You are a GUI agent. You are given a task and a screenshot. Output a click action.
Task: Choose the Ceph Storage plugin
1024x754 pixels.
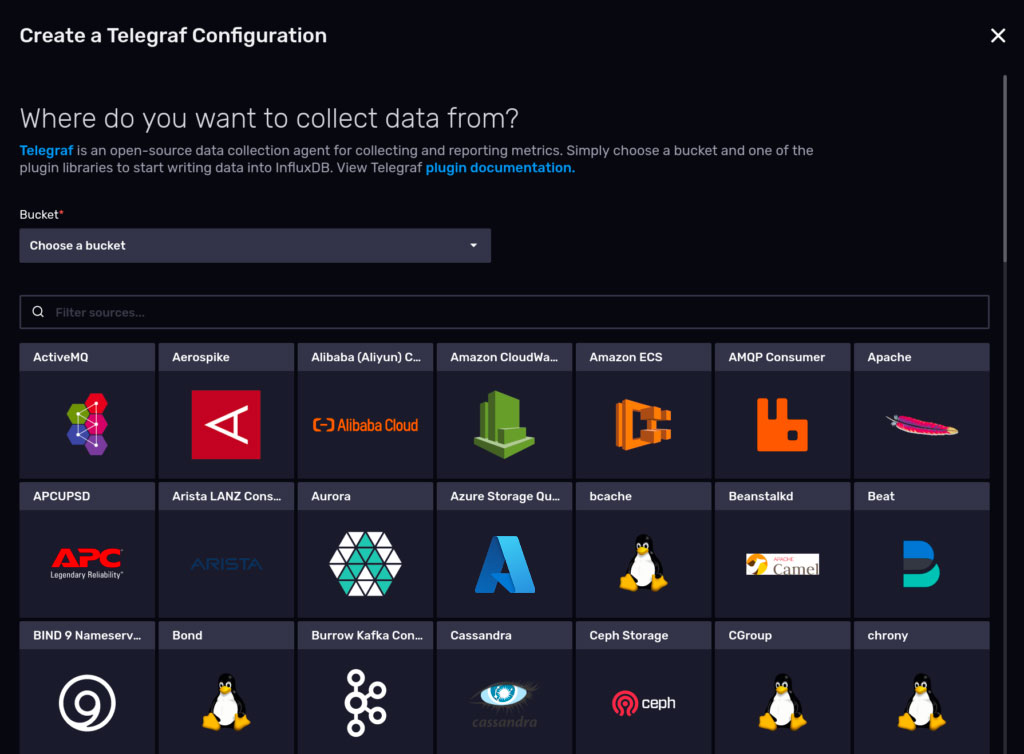pyautogui.click(x=643, y=690)
